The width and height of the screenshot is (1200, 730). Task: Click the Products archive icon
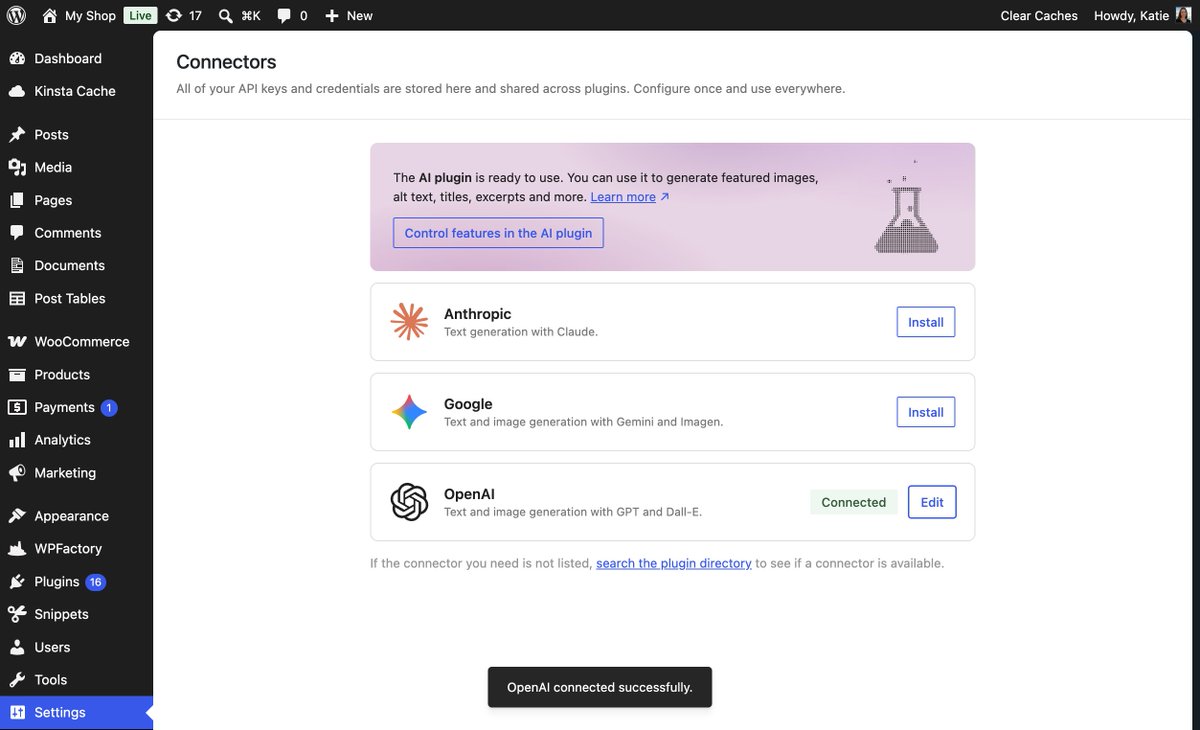point(17,374)
